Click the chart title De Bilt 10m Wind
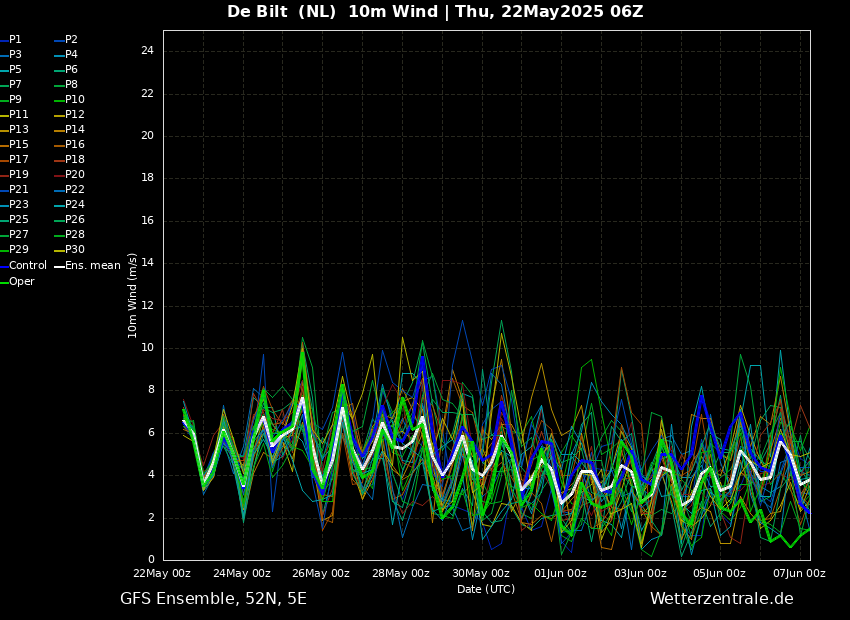The width and height of the screenshot is (850, 620). [435, 12]
